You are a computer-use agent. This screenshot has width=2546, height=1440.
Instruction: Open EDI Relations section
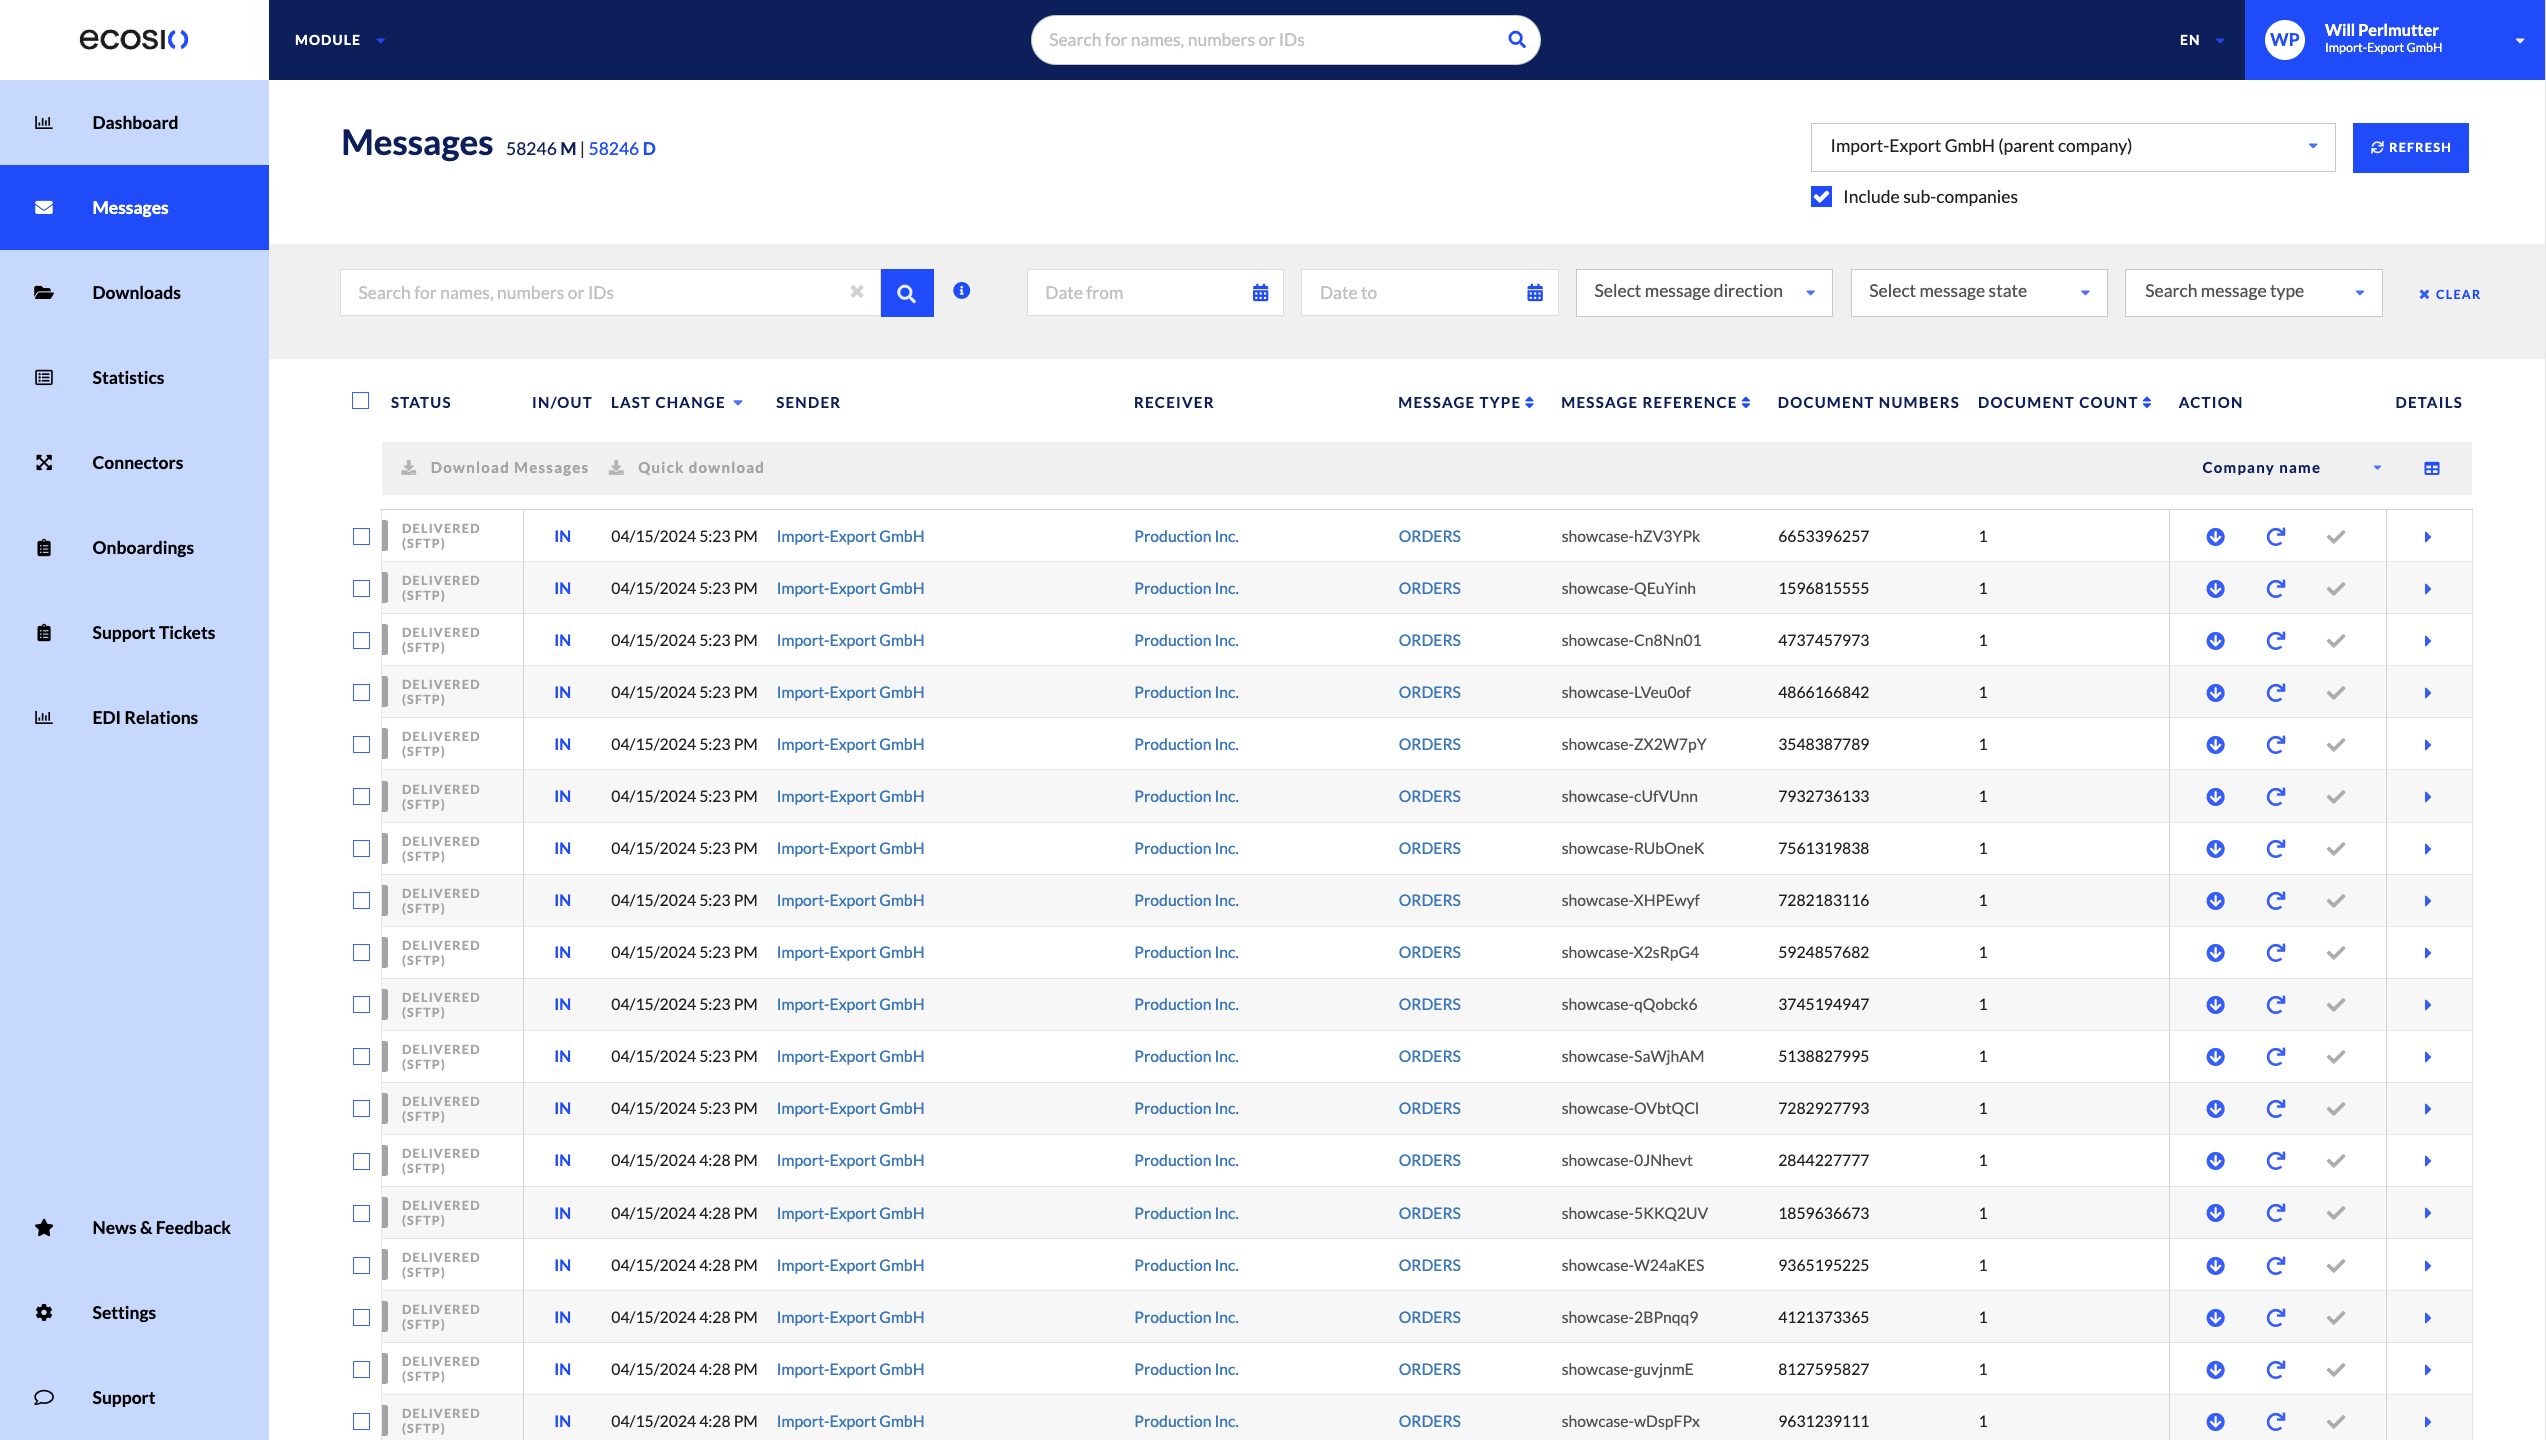(x=134, y=717)
